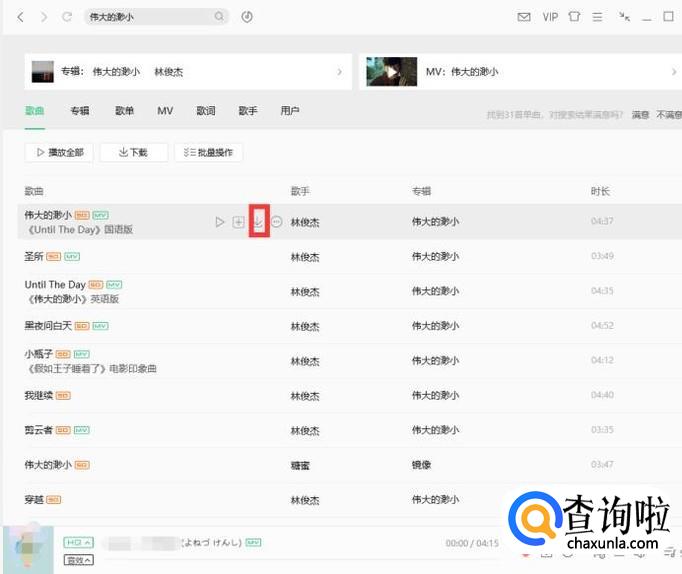The height and width of the screenshot is (574, 682).
Task: Open more options for first 伟大的渺小 row
Action: tap(277, 222)
